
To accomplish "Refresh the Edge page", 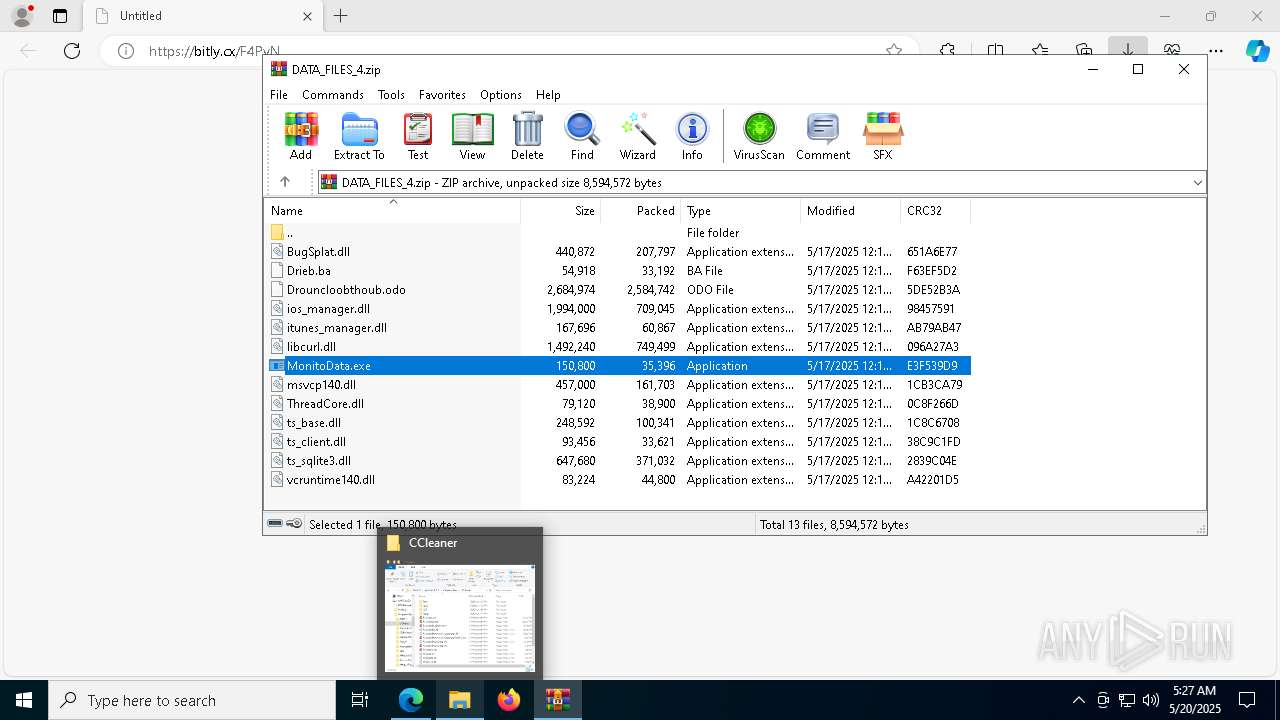I will point(72,50).
